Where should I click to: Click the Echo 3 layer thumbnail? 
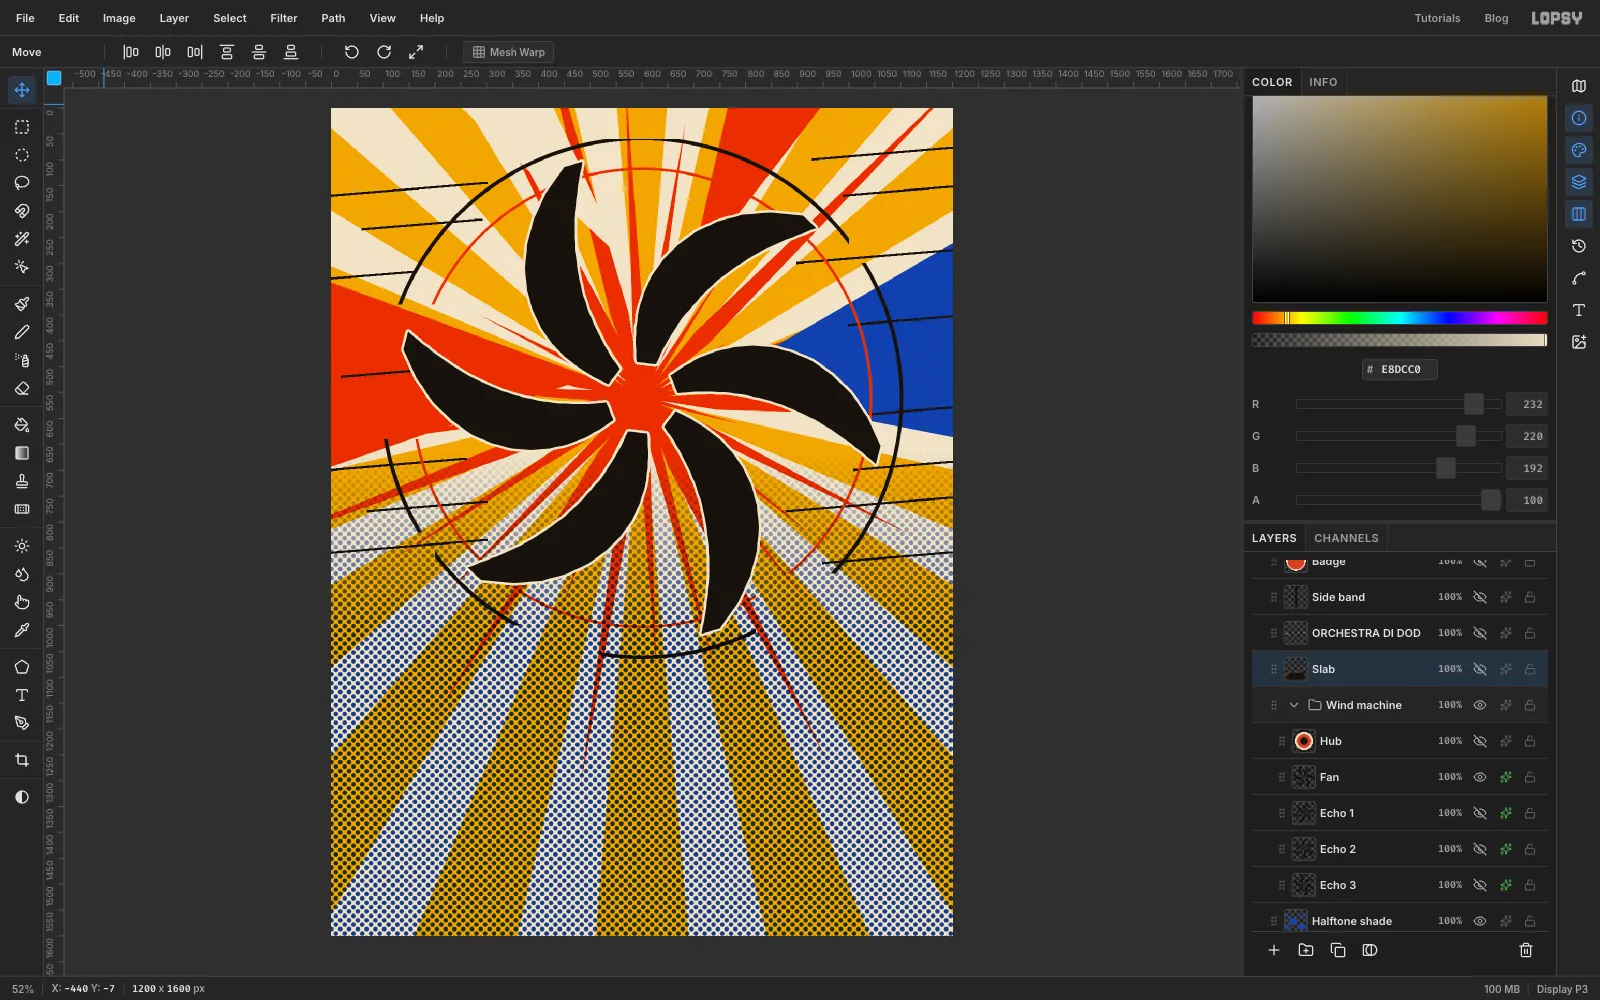pos(1303,885)
